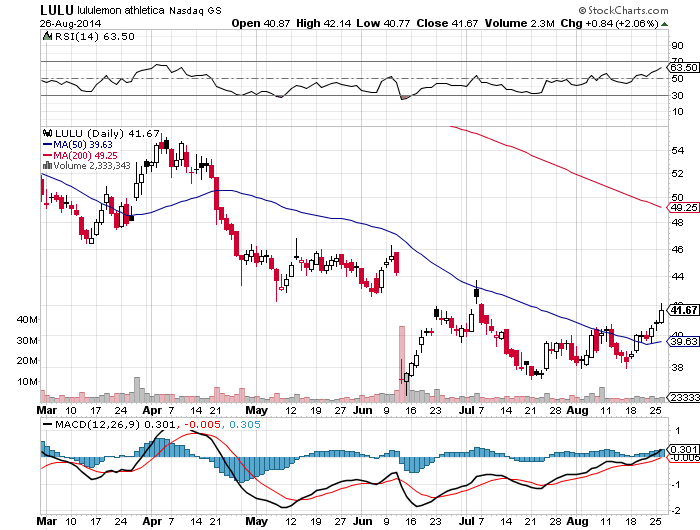Click the 46 price axis label
This screenshot has width=700, height=530.
[677, 249]
